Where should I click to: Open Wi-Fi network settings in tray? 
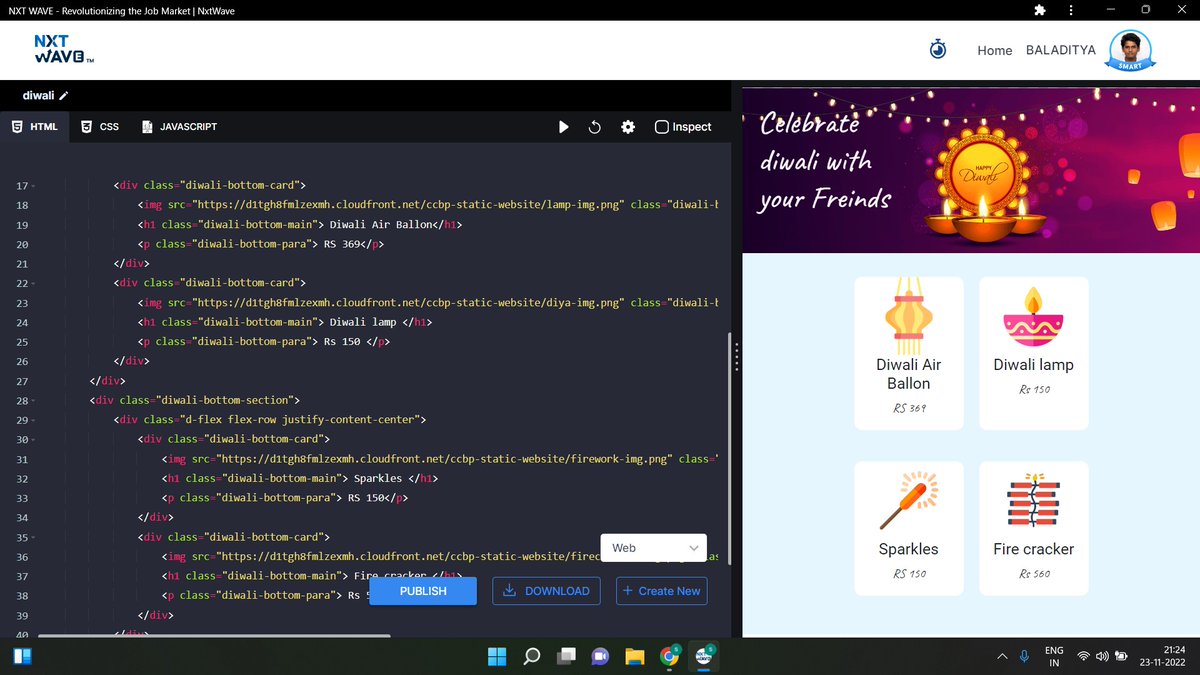point(1083,656)
